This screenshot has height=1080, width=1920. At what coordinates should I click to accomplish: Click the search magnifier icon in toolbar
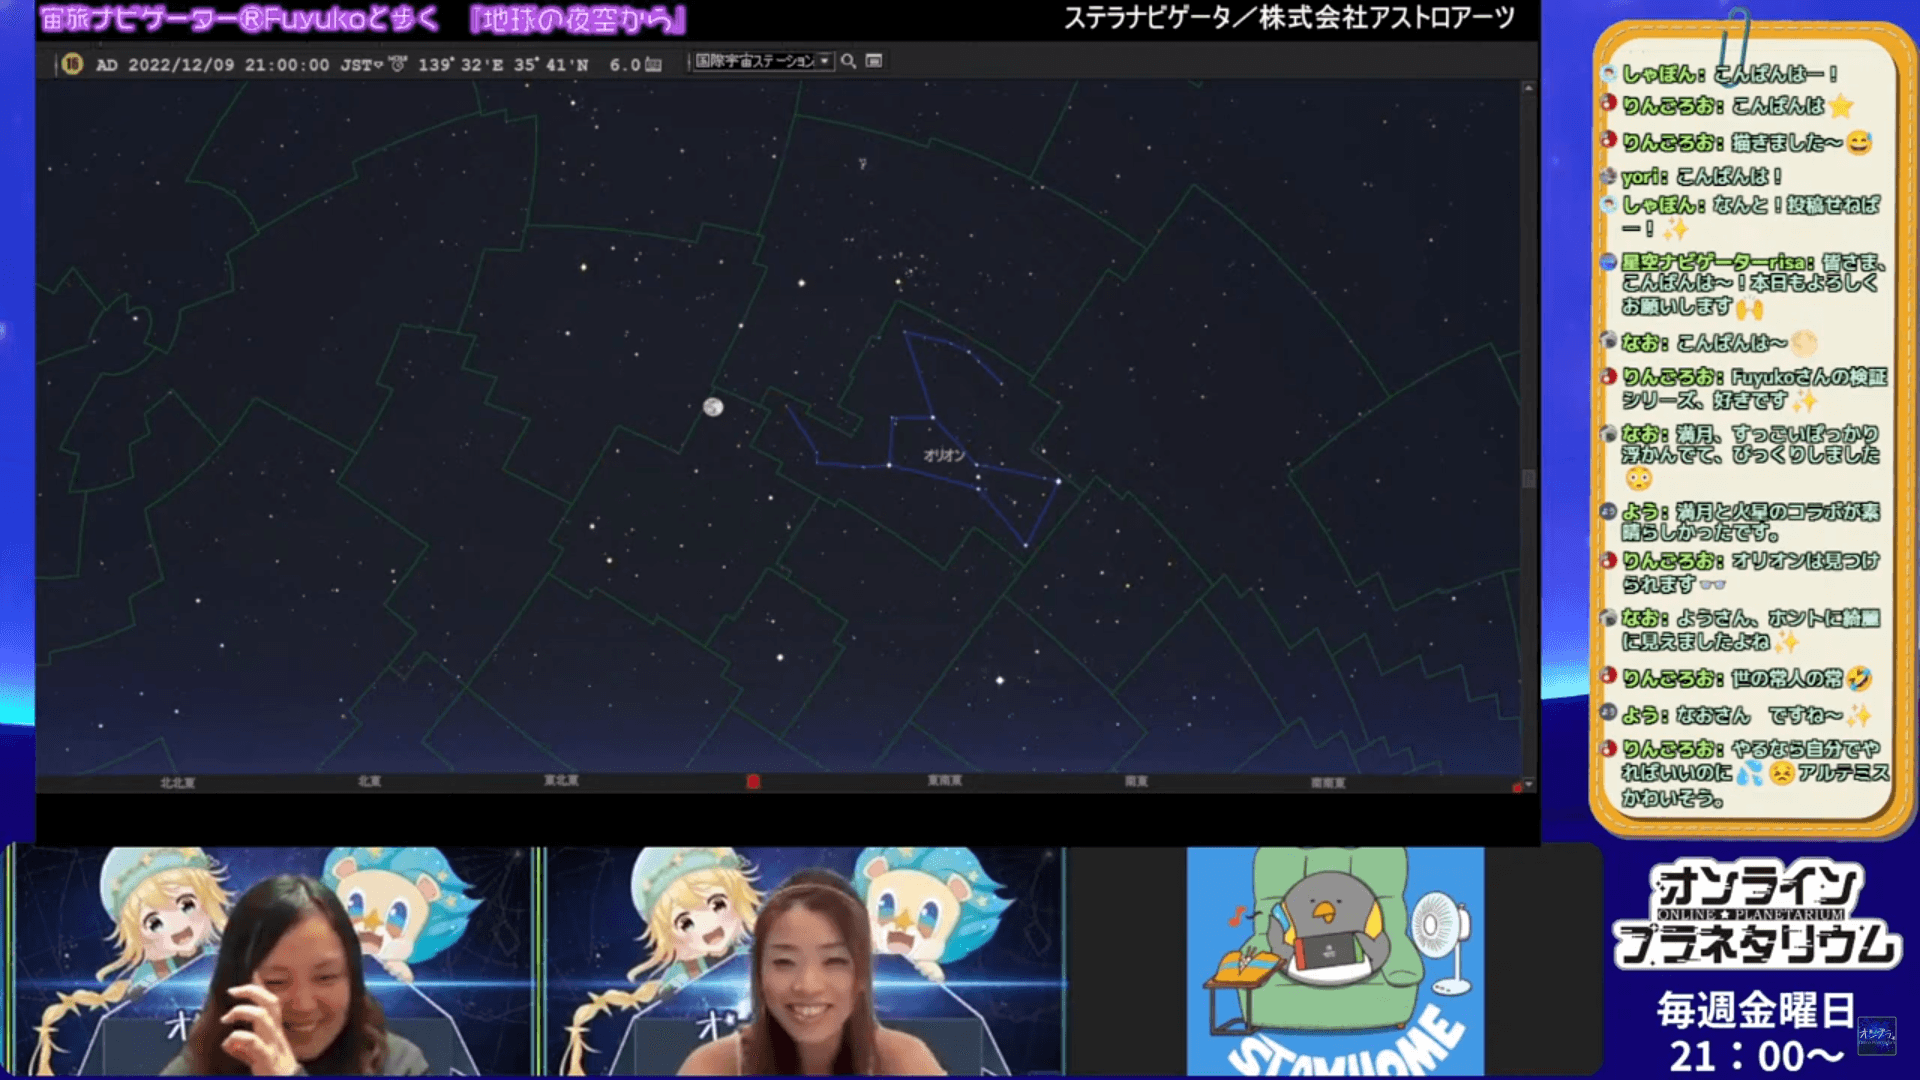848,61
